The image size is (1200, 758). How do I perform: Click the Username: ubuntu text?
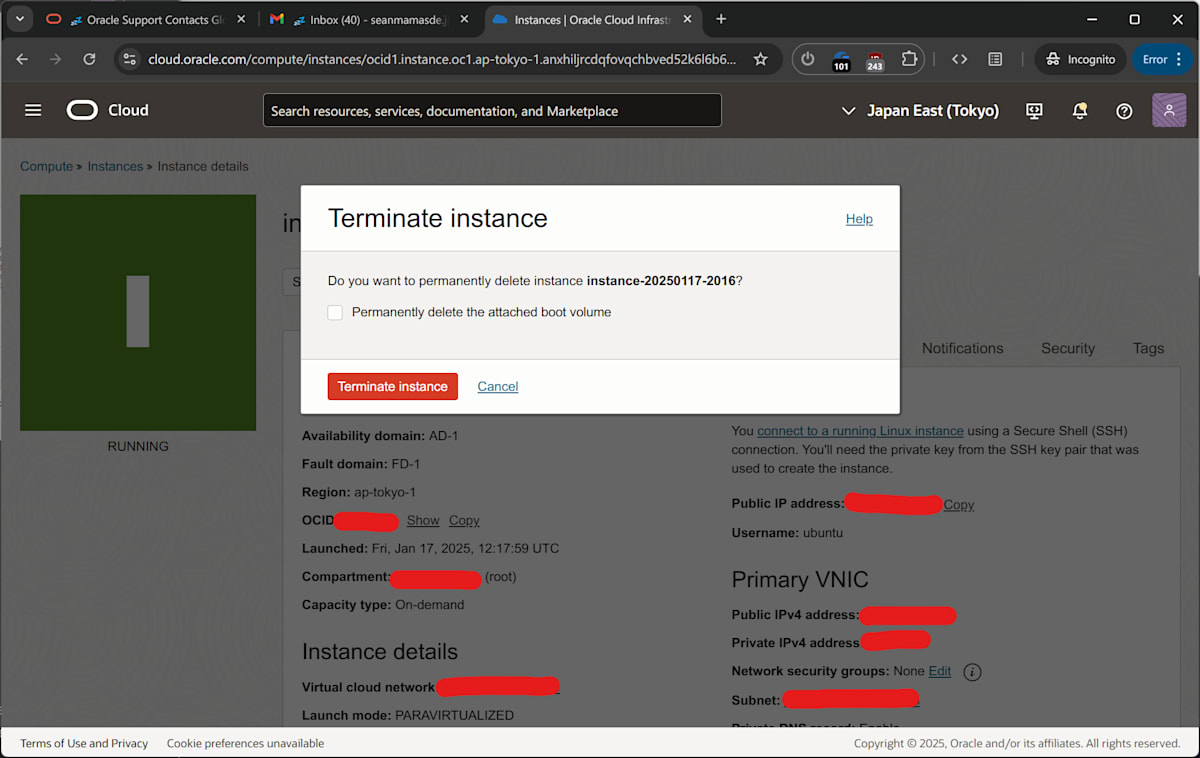pyautogui.click(x=787, y=533)
